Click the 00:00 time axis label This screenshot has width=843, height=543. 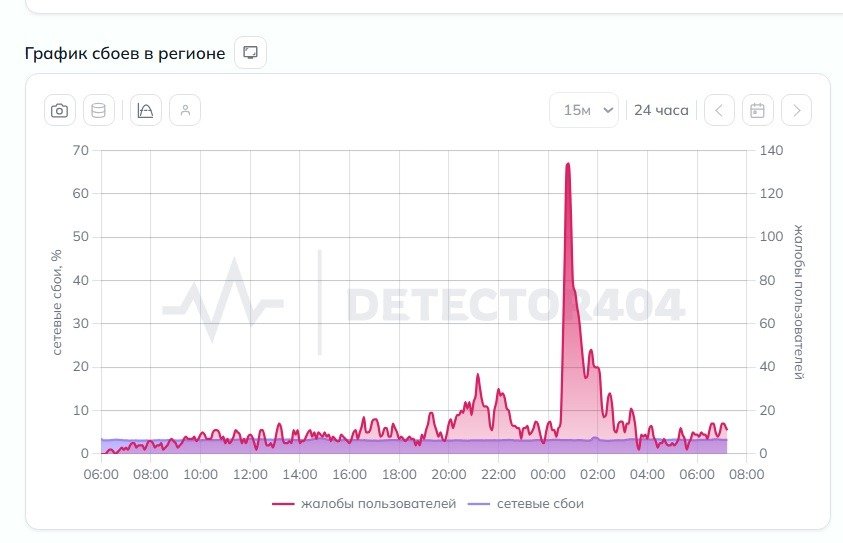click(548, 474)
